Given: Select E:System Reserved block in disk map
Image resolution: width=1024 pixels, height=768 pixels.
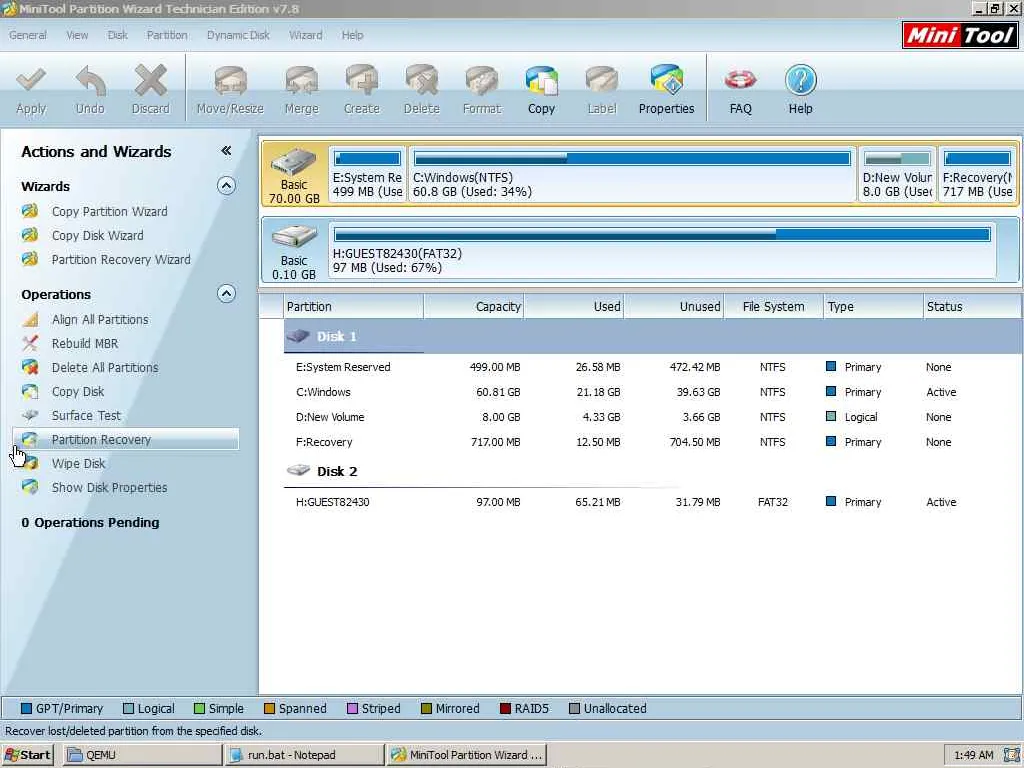Looking at the screenshot, I should (367, 174).
